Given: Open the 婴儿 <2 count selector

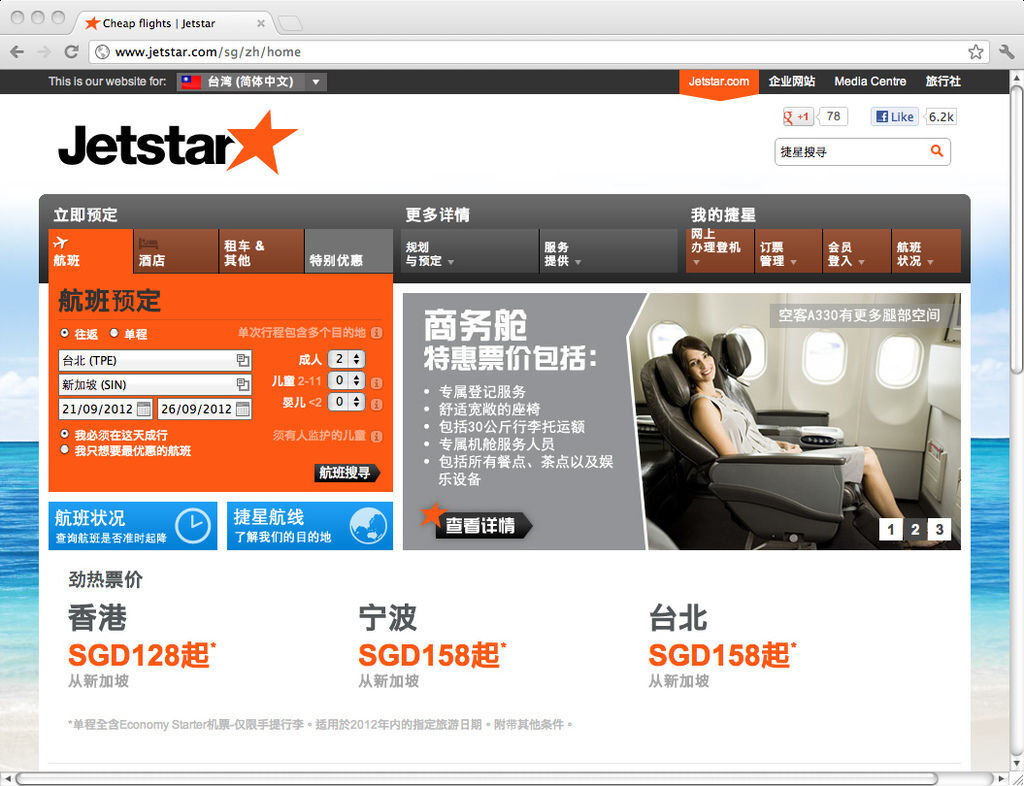Looking at the screenshot, I should [x=346, y=402].
